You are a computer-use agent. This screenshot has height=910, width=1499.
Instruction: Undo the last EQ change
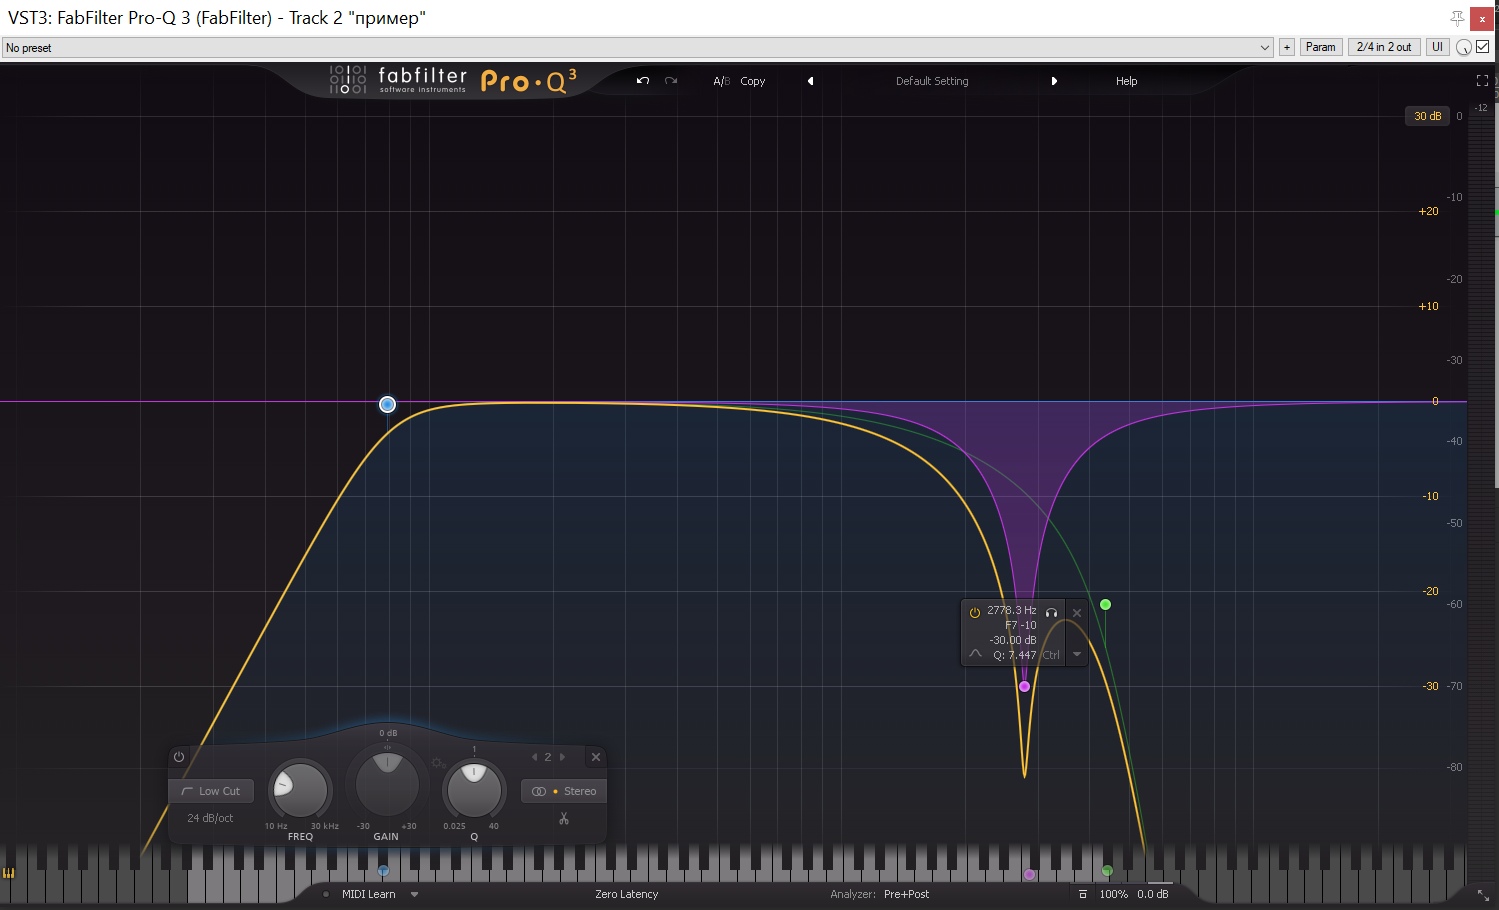tap(642, 81)
